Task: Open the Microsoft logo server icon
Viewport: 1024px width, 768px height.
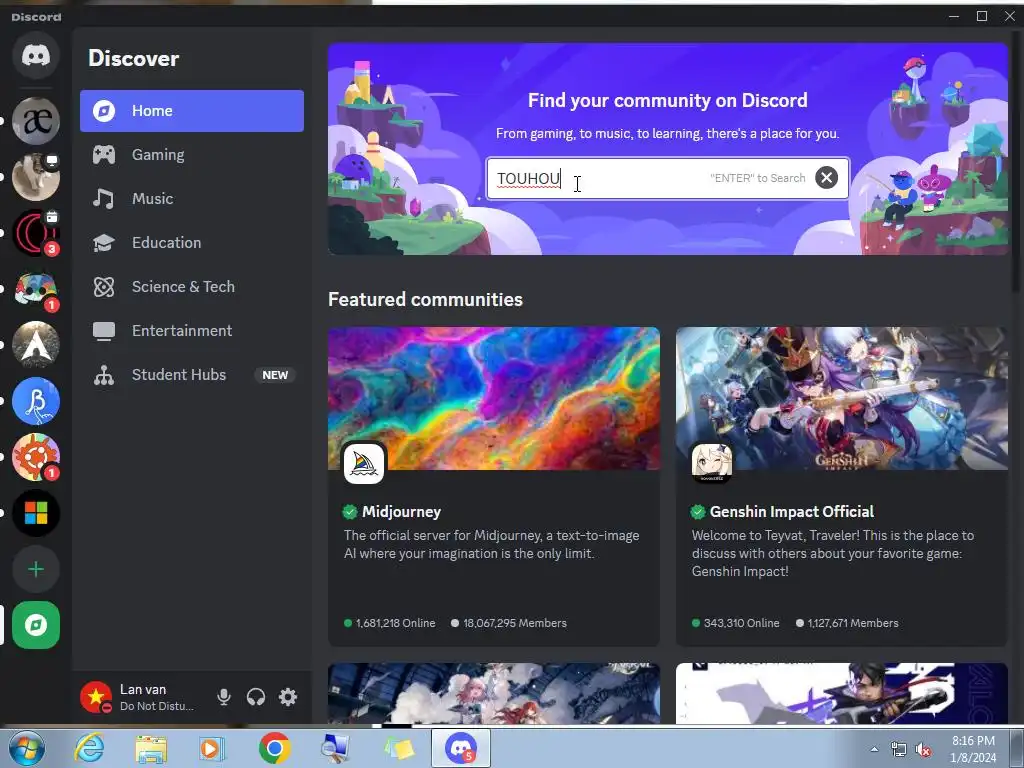Action: tap(36, 513)
